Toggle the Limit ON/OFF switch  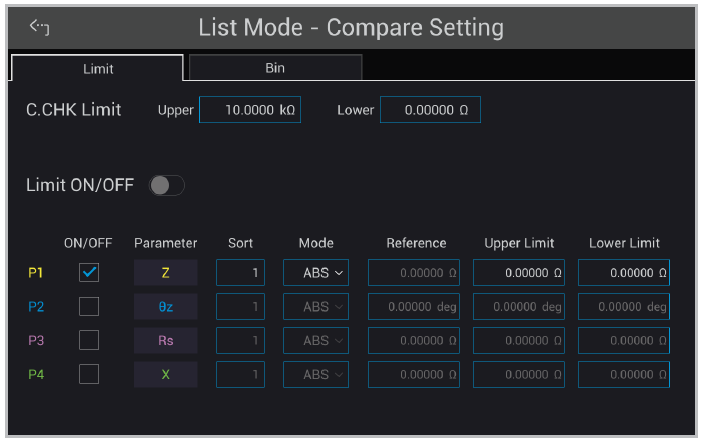click(x=166, y=185)
